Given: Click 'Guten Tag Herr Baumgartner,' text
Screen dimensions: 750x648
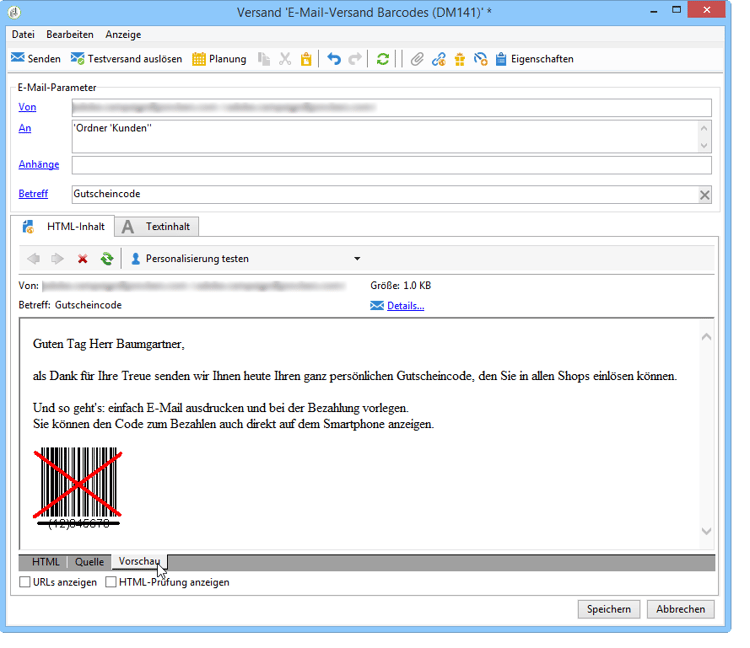Looking at the screenshot, I should (109, 344).
